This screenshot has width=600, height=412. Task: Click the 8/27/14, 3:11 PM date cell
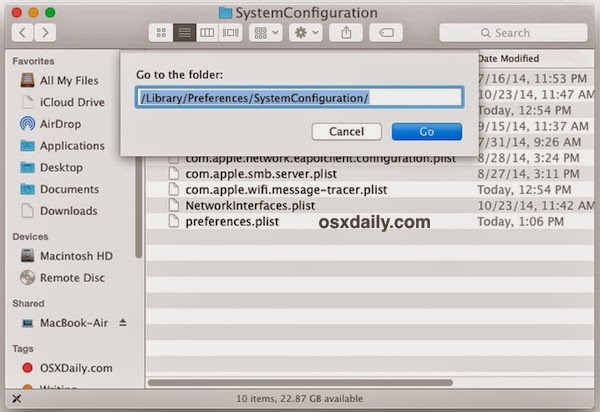(528, 174)
